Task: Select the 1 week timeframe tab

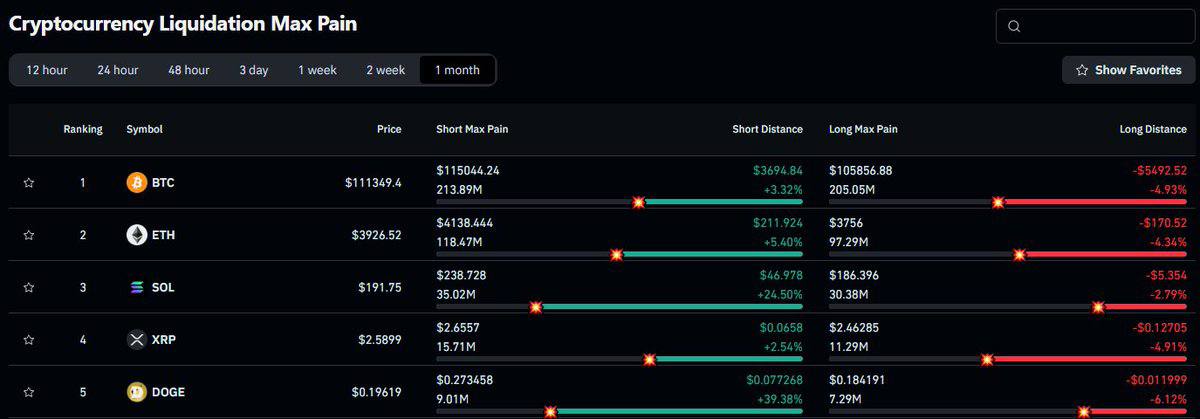Action: pos(317,70)
